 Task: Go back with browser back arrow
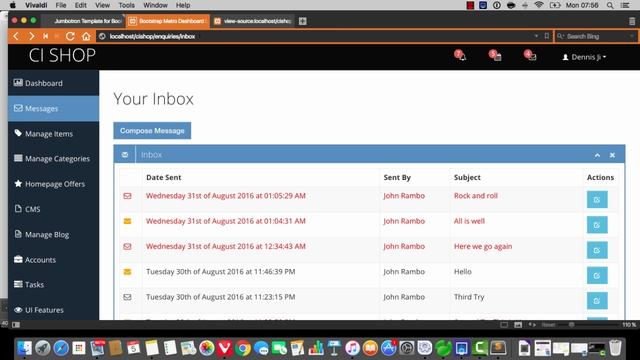click(x=16, y=36)
